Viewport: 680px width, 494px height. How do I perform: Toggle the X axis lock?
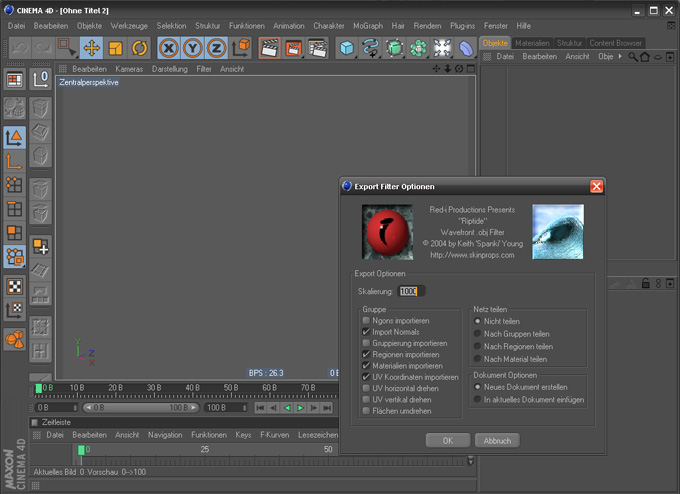pos(169,48)
